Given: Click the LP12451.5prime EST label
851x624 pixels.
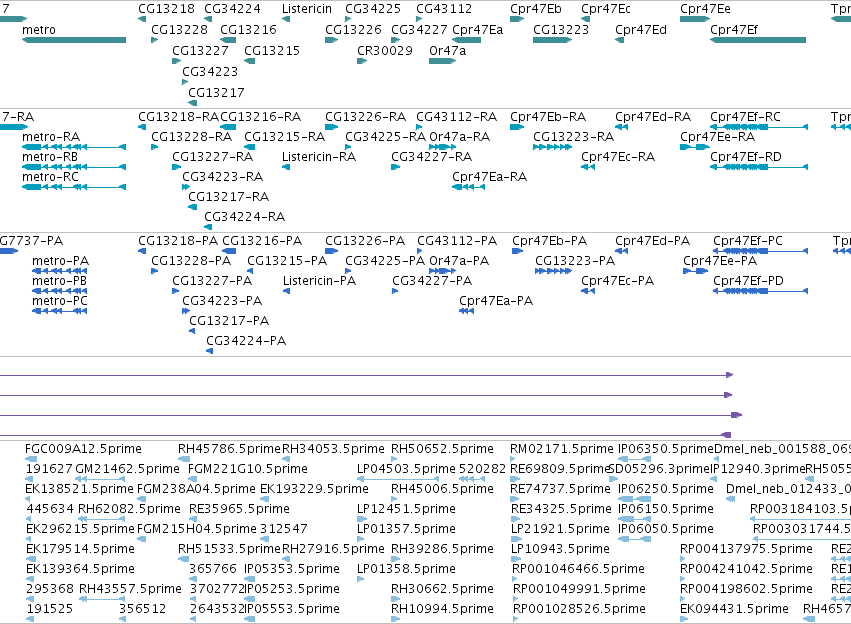Looking at the screenshot, I should pyautogui.click(x=407, y=510).
